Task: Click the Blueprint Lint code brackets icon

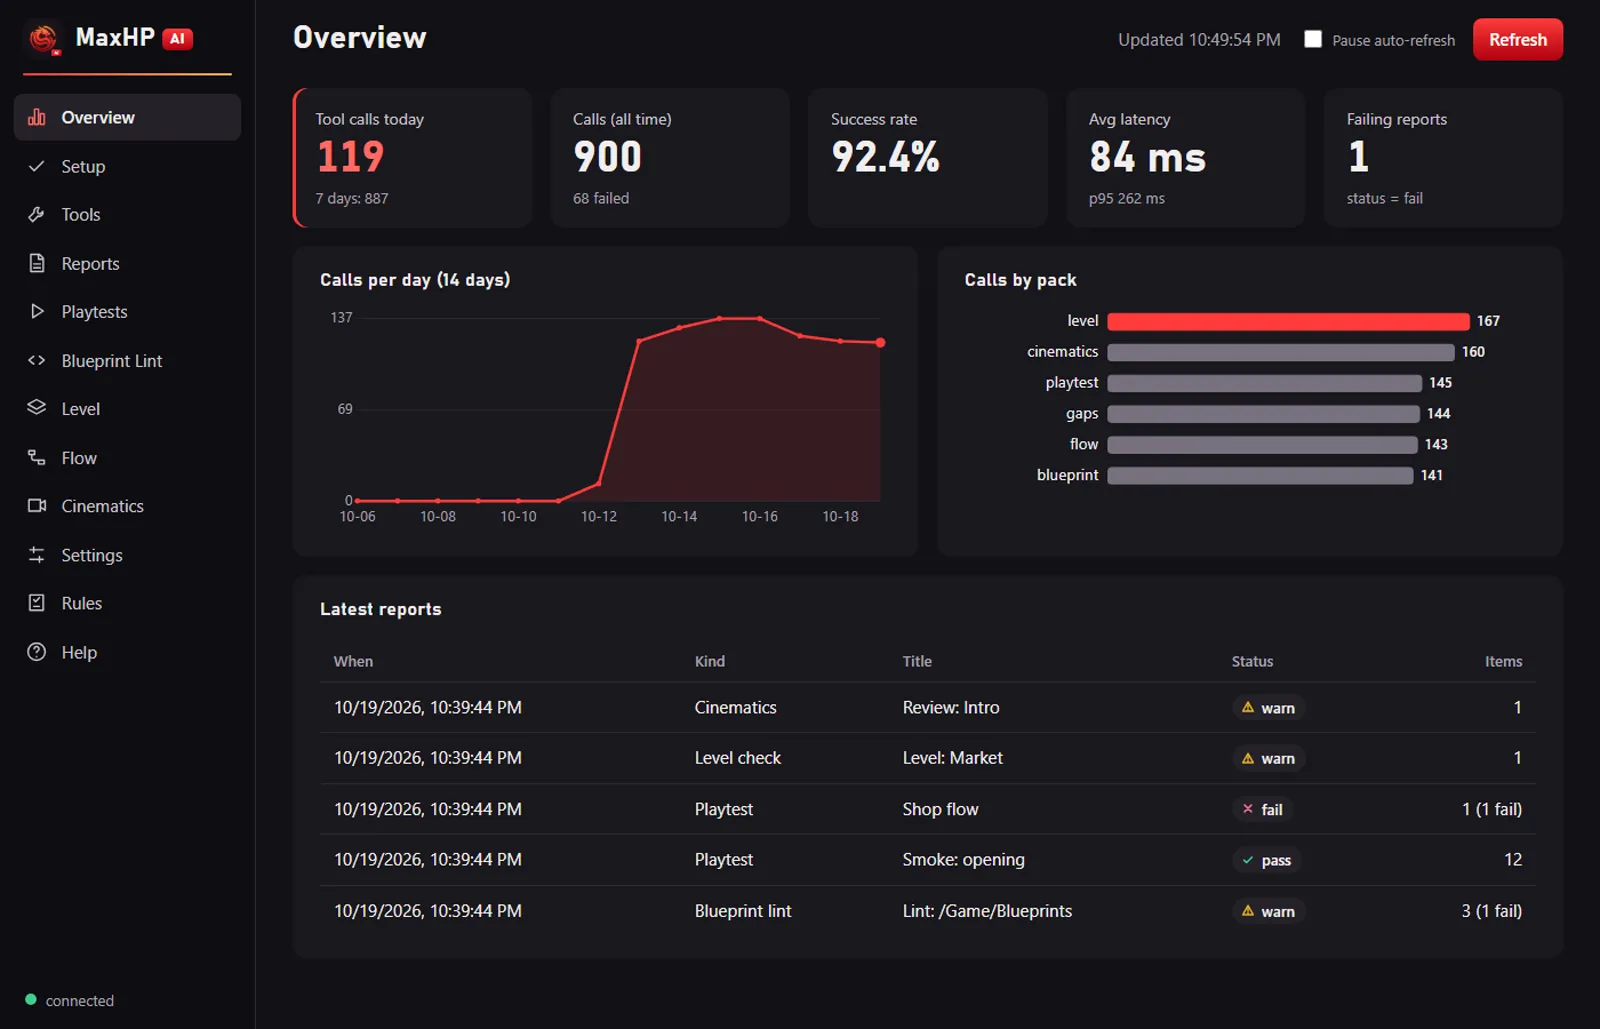Action: pyautogui.click(x=37, y=360)
